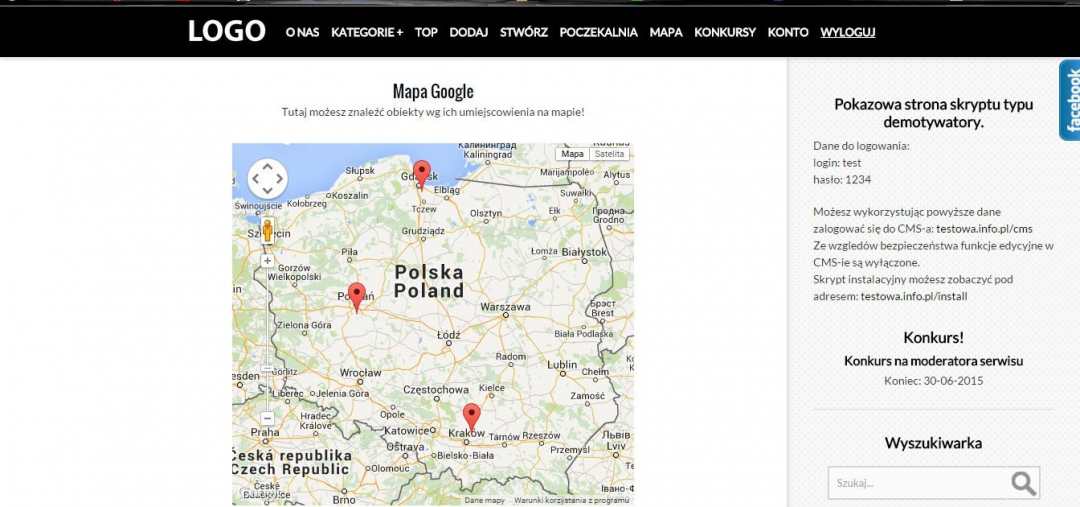Click the WYLOGUJ link

(x=847, y=32)
